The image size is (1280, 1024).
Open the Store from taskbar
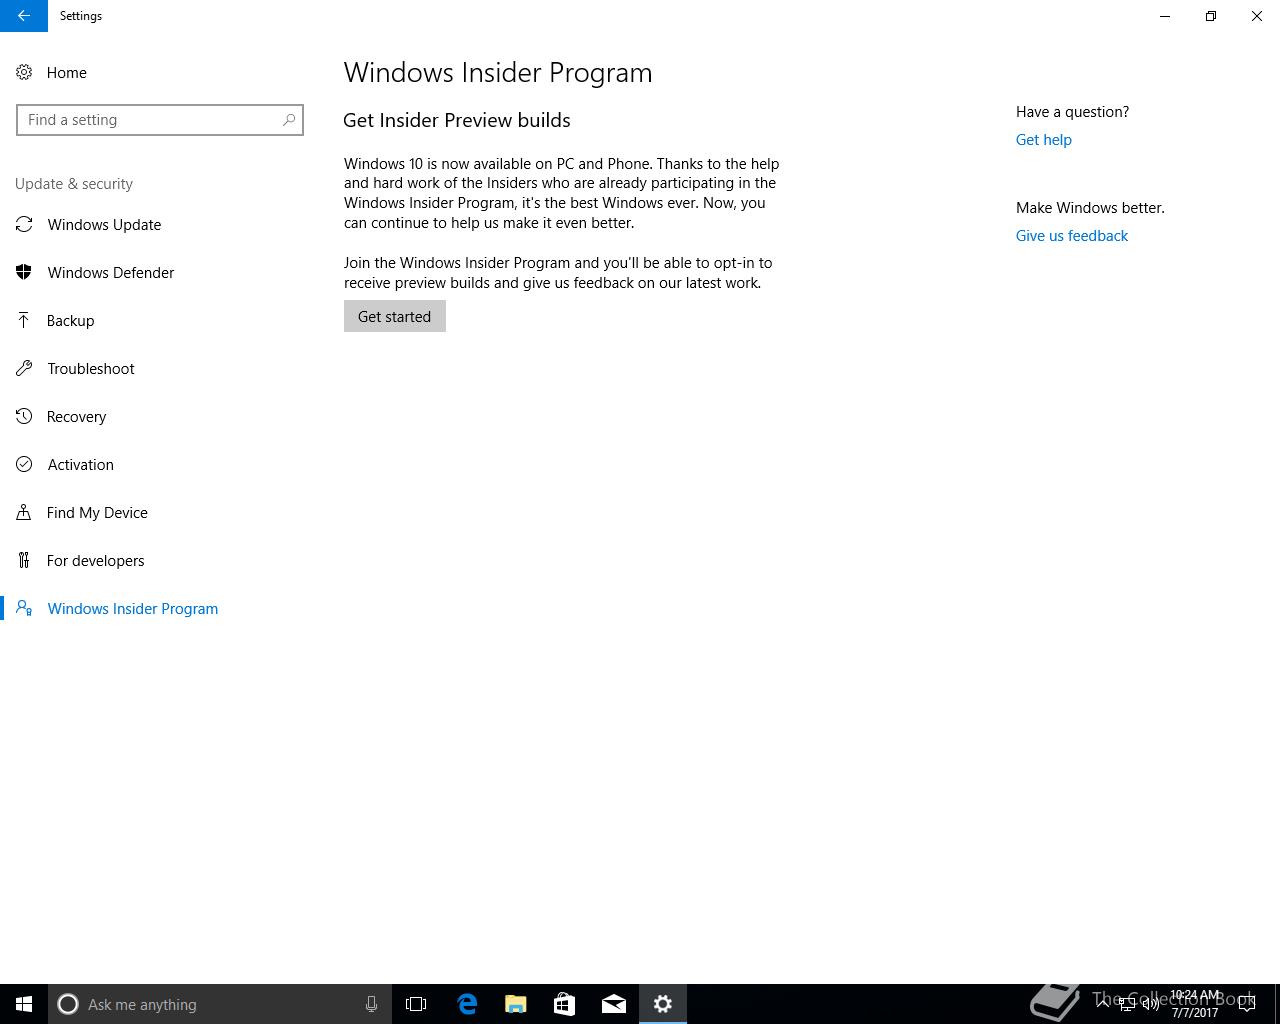pos(565,1004)
